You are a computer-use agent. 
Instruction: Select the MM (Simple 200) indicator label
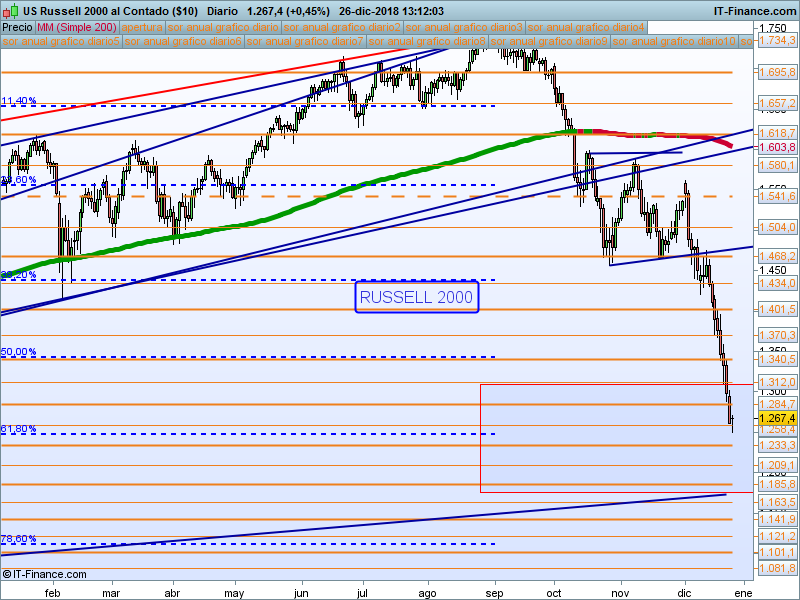click(77, 28)
